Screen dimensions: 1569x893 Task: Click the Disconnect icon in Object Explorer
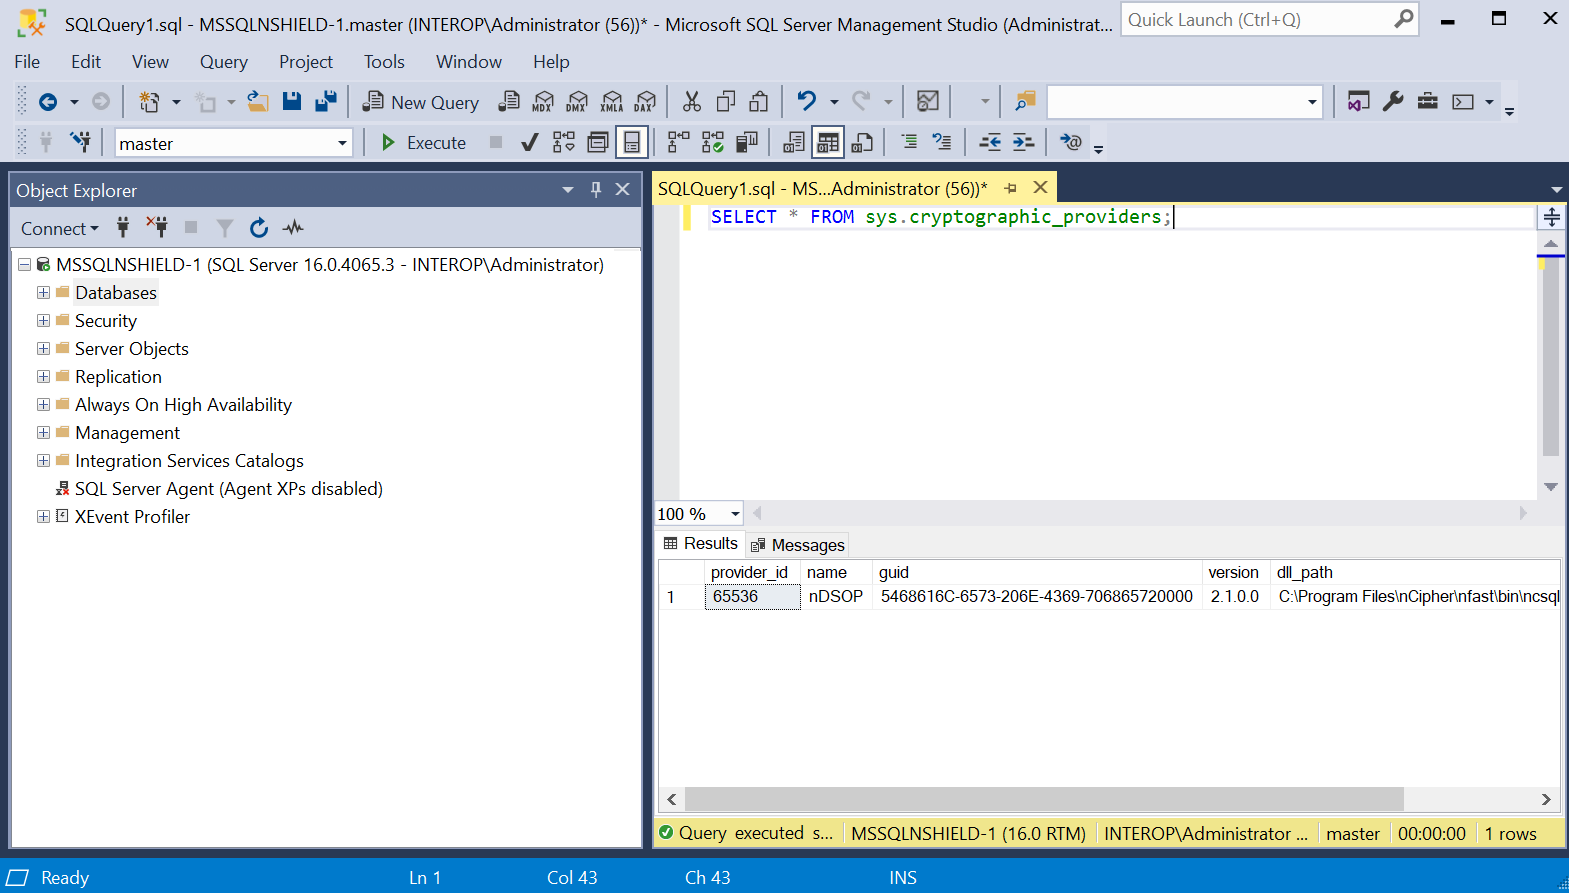(157, 228)
